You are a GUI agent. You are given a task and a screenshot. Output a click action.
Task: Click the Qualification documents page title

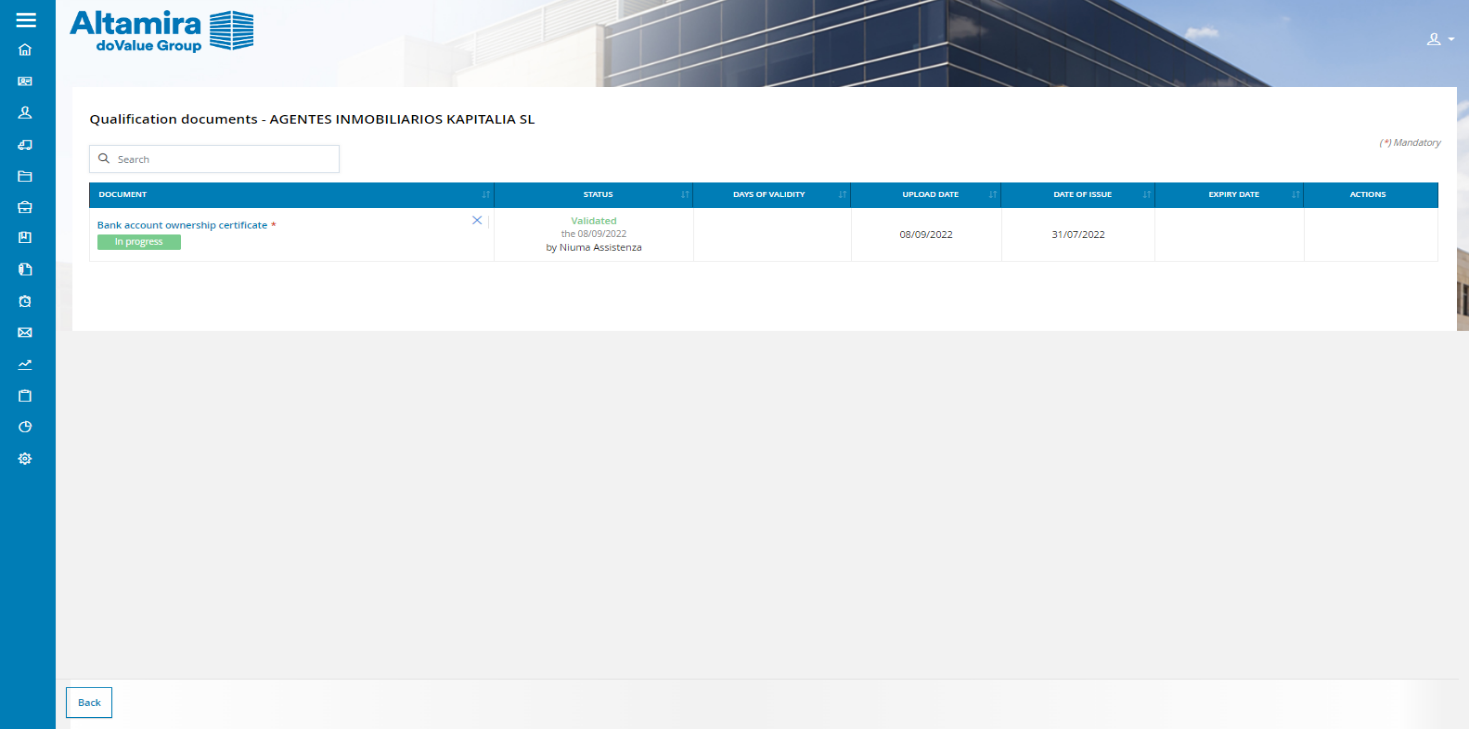click(312, 119)
